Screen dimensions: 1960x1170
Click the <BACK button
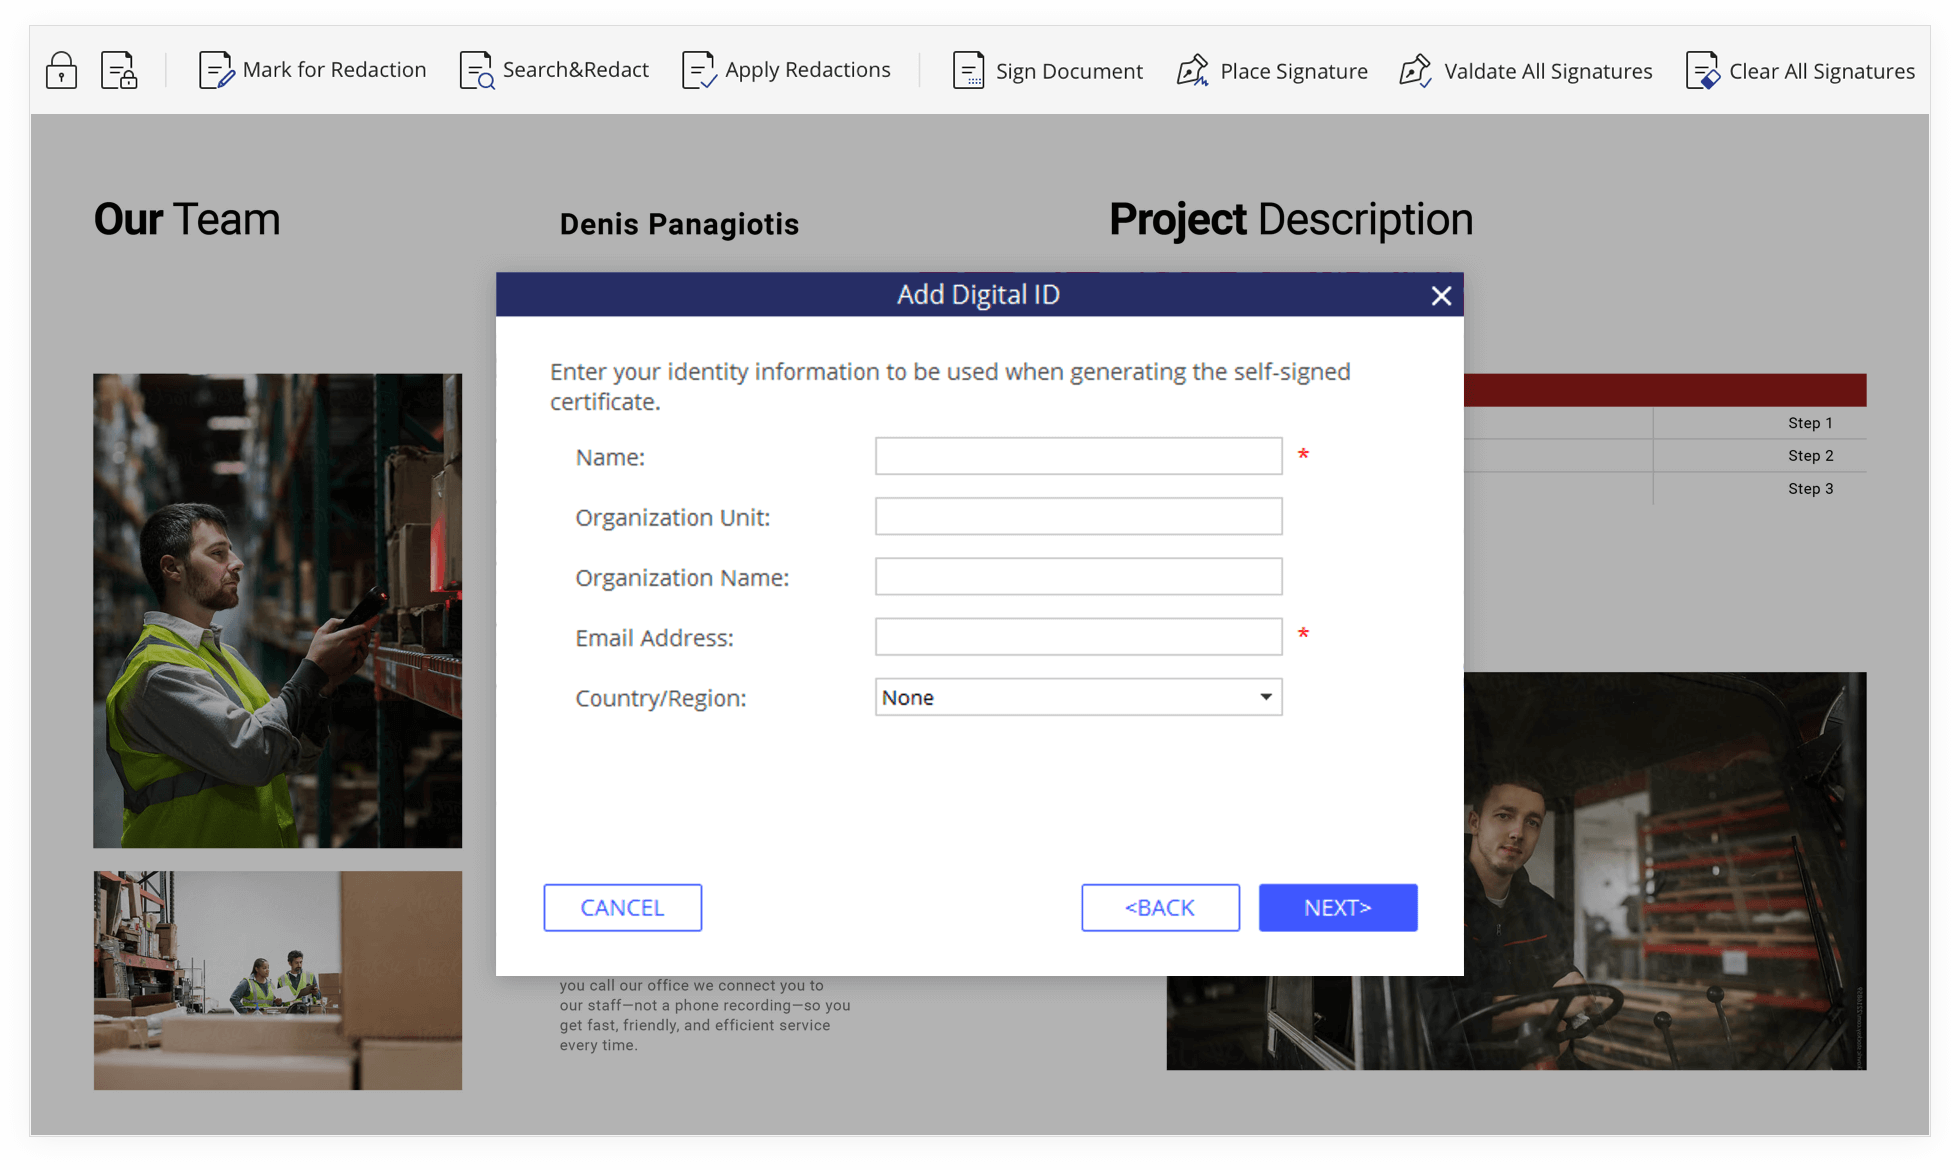(x=1160, y=907)
